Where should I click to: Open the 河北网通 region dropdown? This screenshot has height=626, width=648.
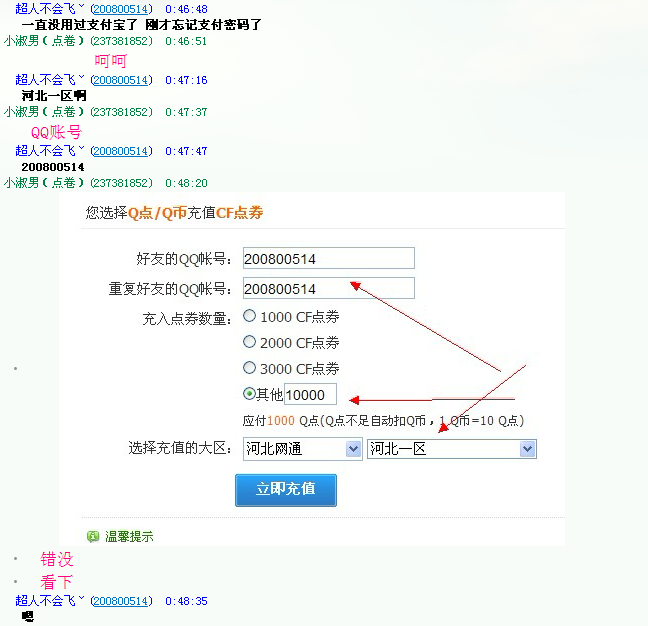303,449
